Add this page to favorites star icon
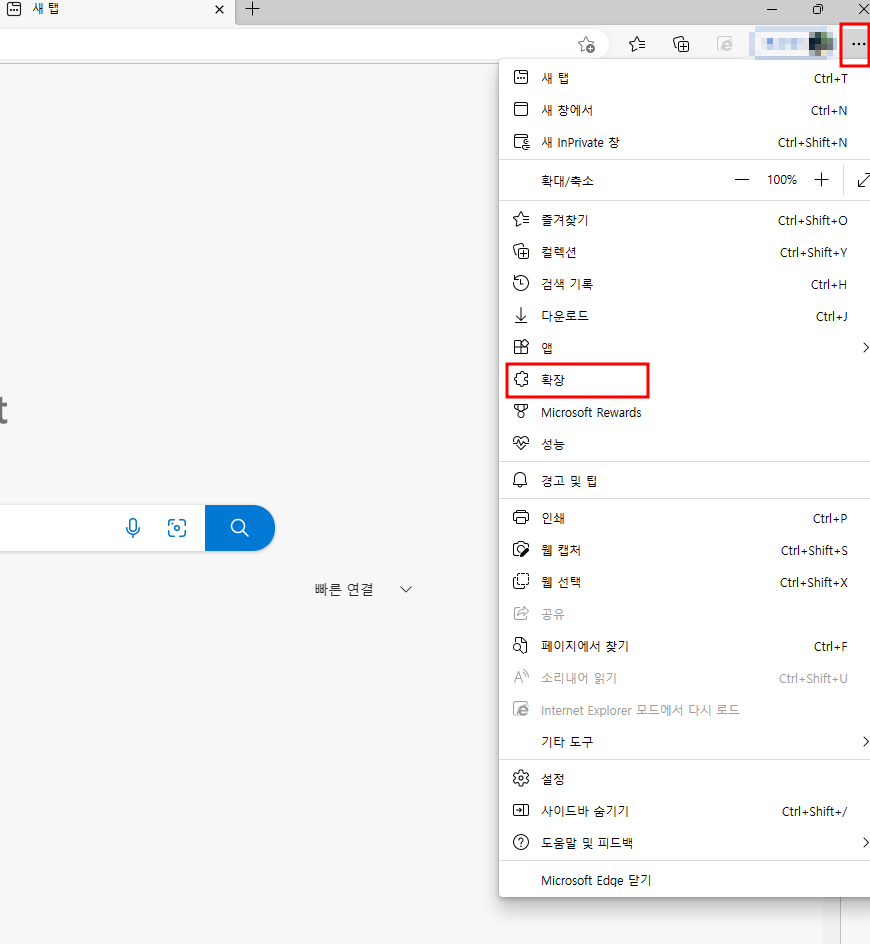Viewport: 870px width, 944px height. point(586,45)
